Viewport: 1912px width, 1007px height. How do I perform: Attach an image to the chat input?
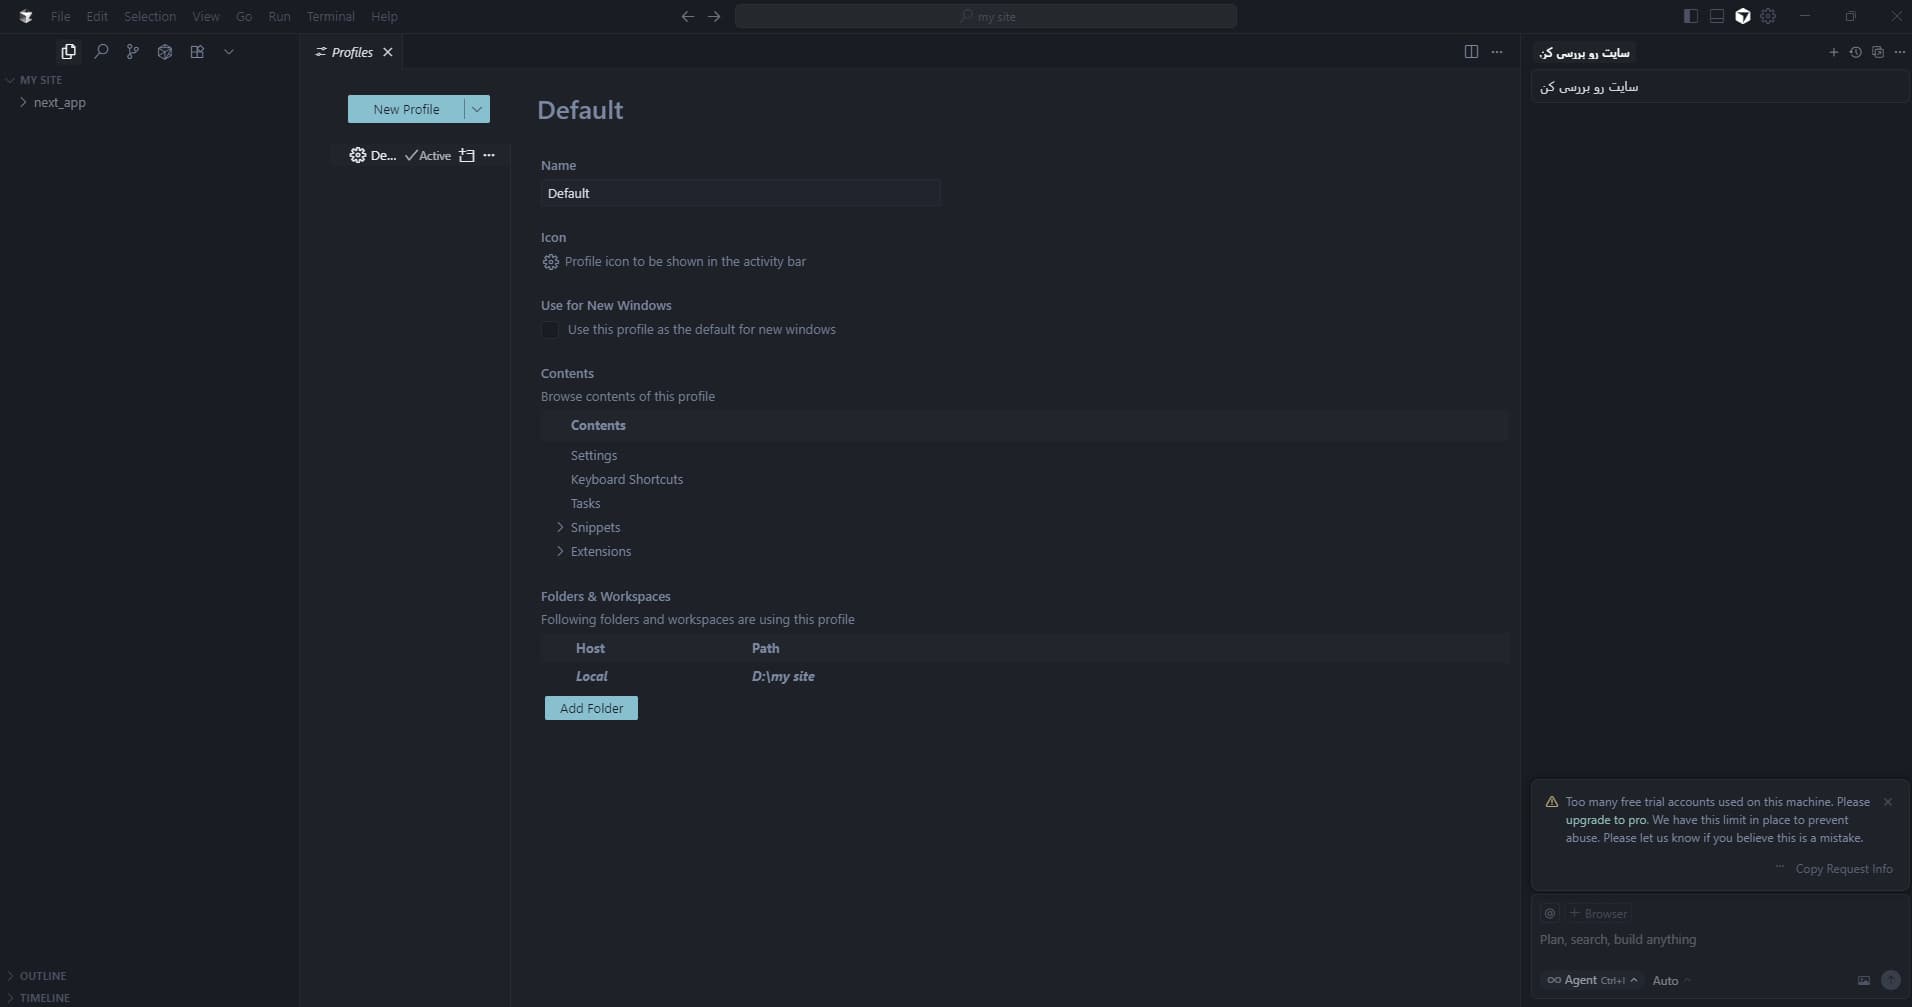coord(1864,981)
